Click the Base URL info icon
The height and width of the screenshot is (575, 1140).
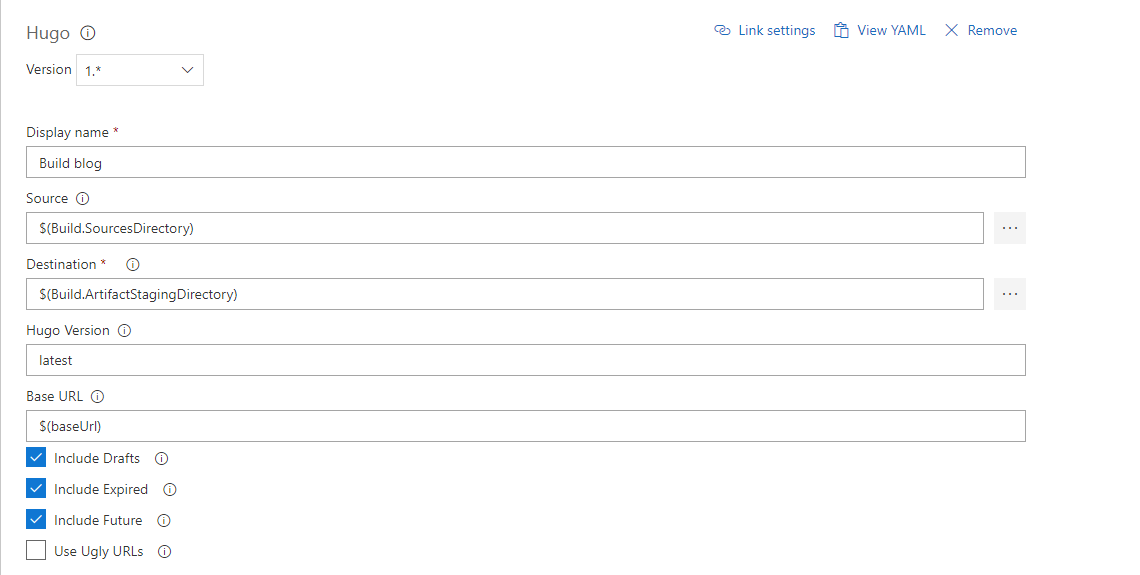click(x=97, y=397)
